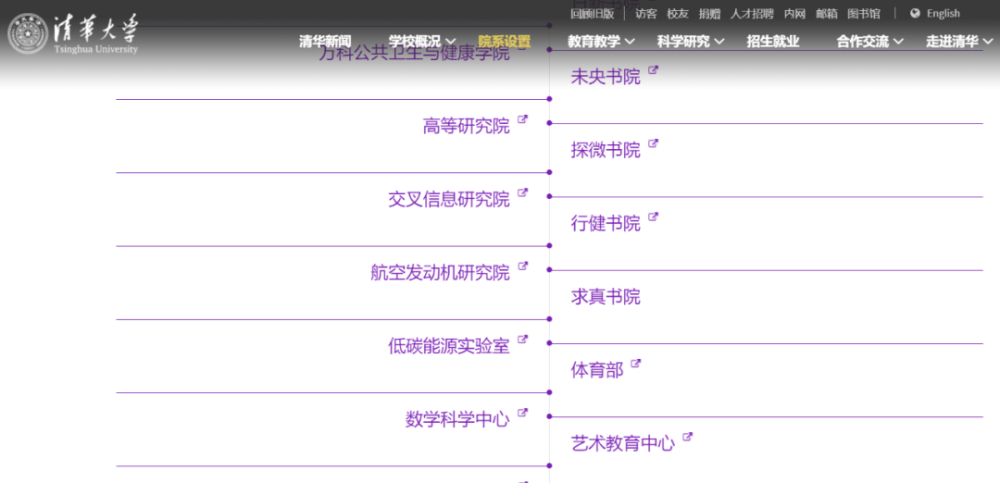Open the 行健书院 link
1000x483 pixels.
click(605, 225)
